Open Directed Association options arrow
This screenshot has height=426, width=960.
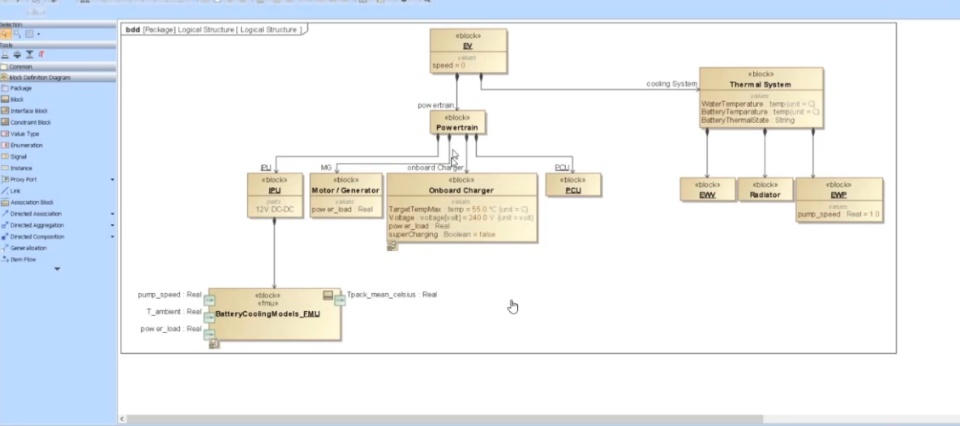(x=112, y=214)
